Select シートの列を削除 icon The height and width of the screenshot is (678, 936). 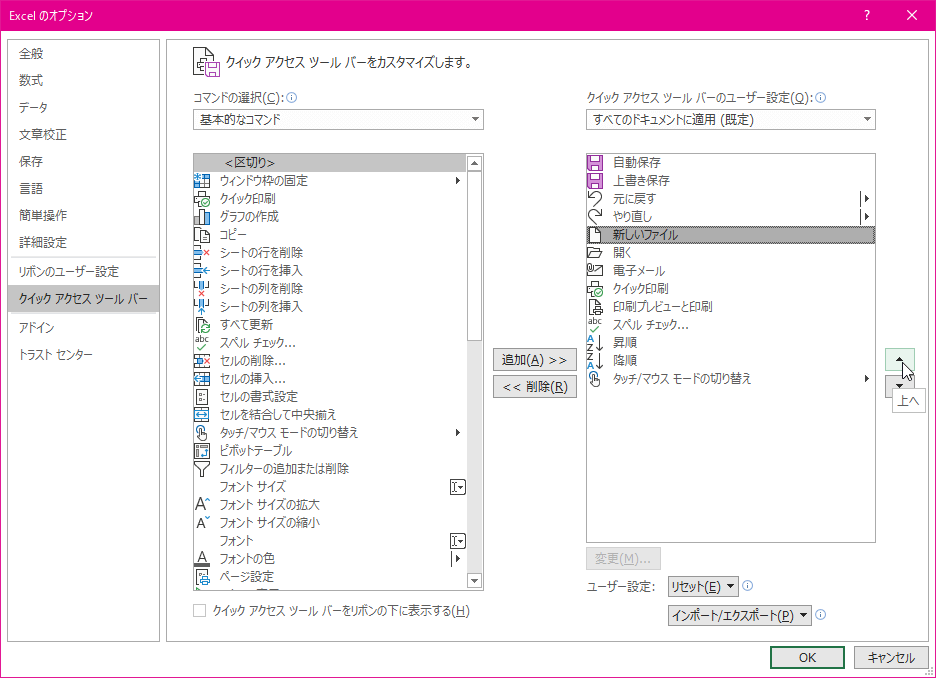(202, 289)
